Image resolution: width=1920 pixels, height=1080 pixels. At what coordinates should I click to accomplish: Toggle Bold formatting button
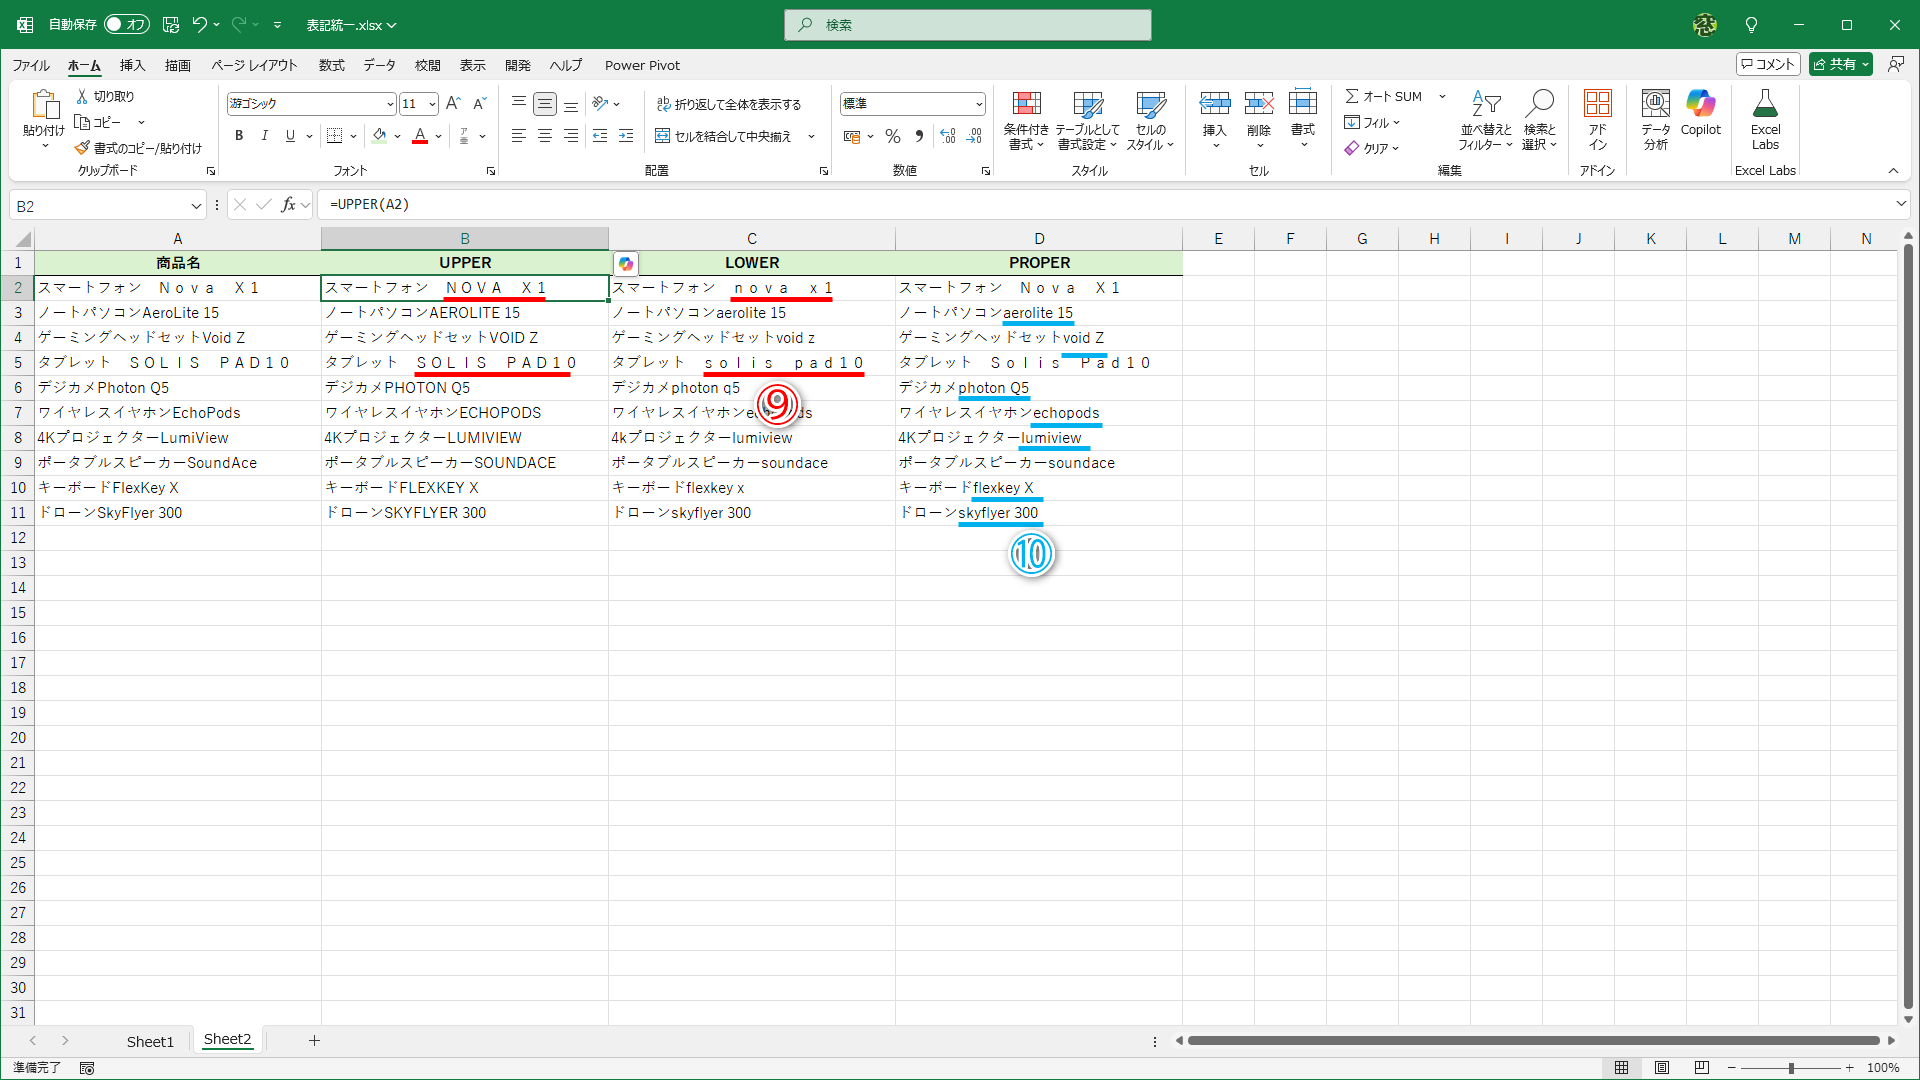(239, 136)
